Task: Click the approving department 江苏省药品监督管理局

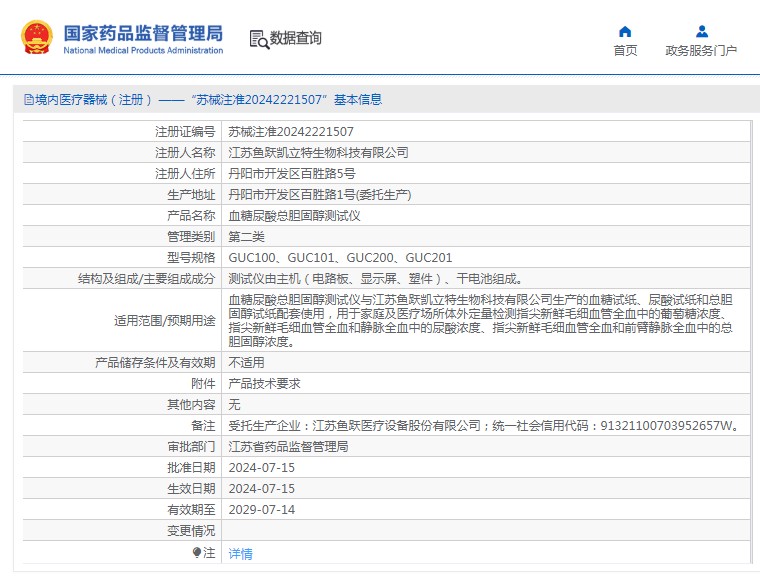Action: (288, 447)
